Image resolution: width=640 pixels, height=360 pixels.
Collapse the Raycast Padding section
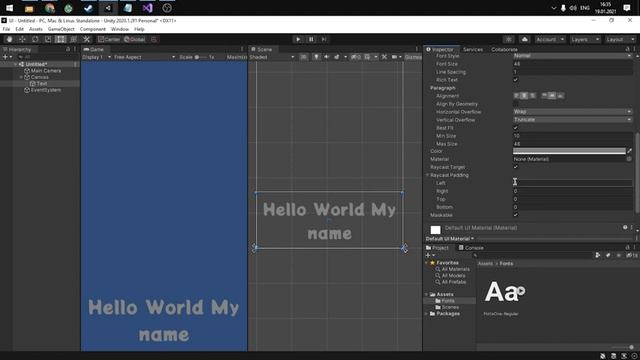428,175
